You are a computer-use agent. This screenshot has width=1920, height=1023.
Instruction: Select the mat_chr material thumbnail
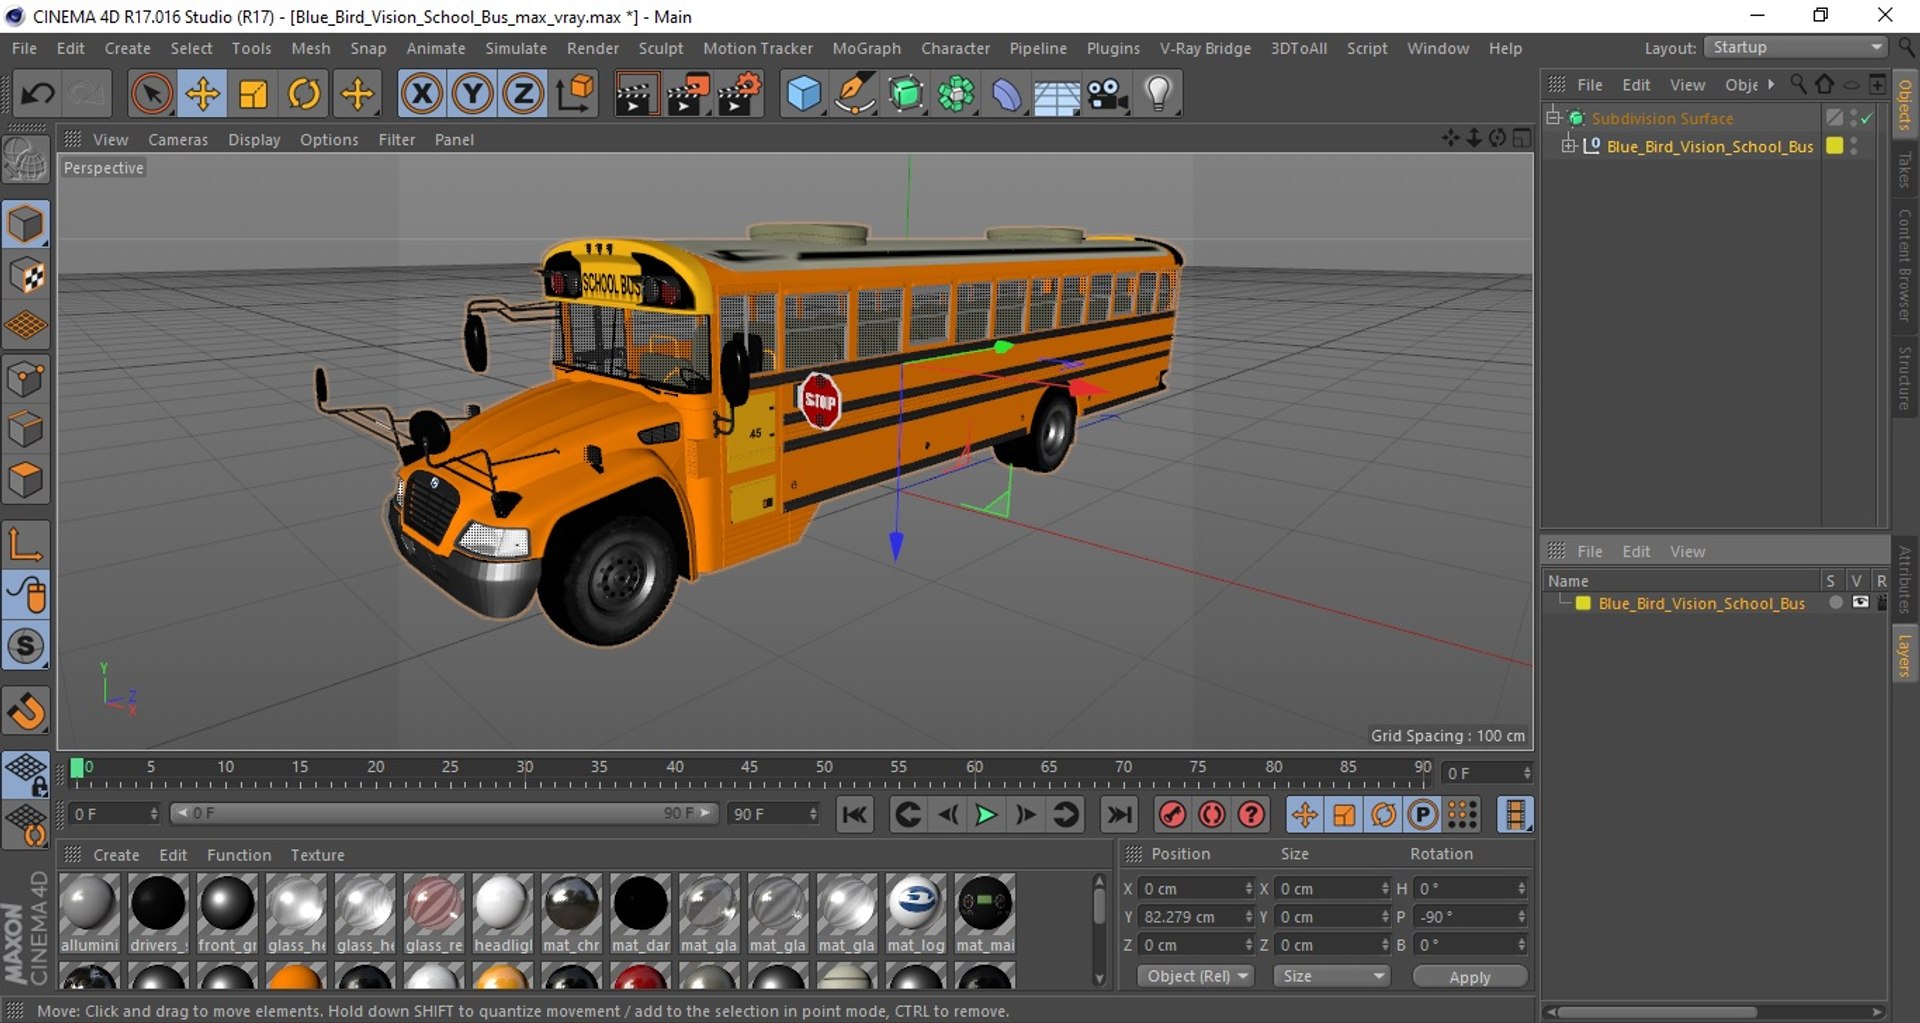571,913
